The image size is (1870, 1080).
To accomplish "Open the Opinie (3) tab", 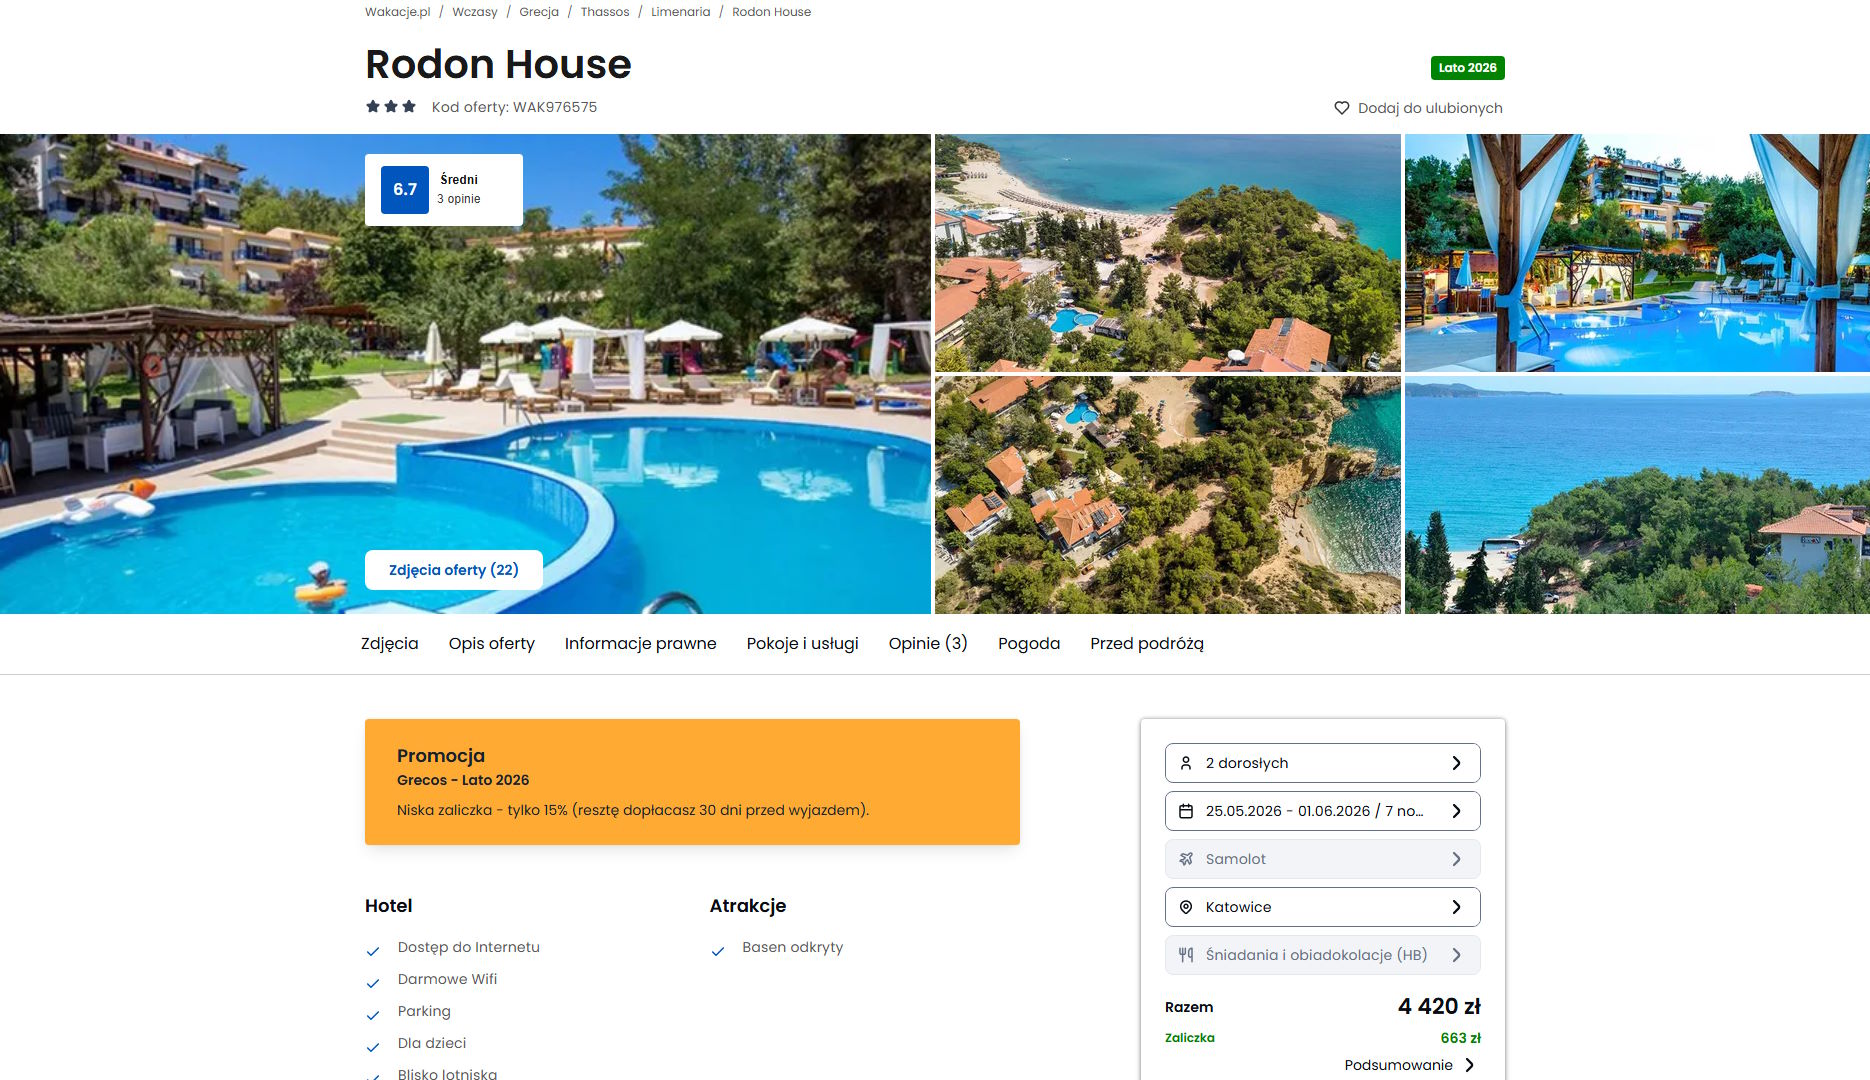I will (x=928, y=644).
